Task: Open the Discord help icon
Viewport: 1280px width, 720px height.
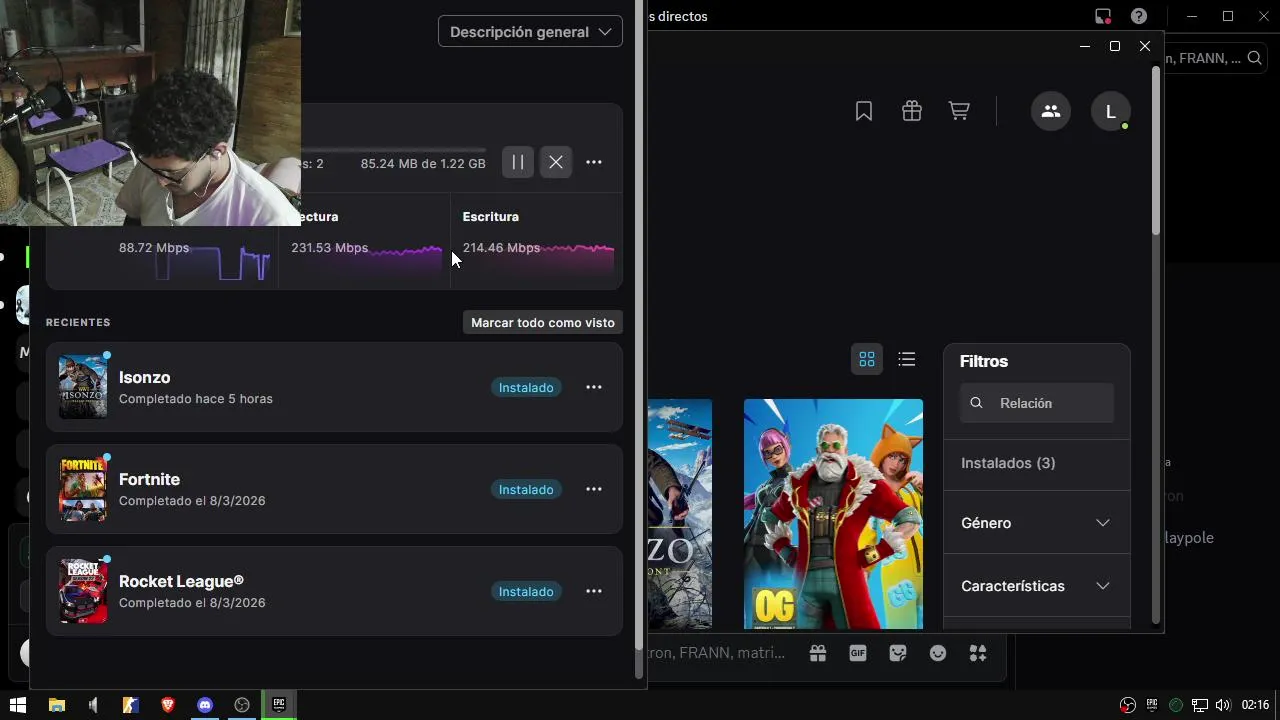Action: point(1138,16)
